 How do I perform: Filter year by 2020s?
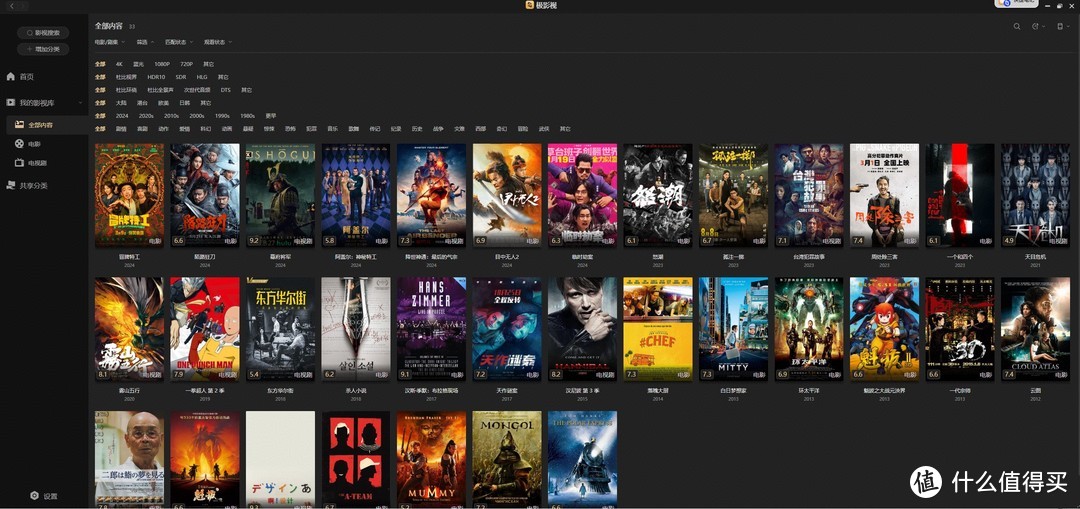(146, 116)
